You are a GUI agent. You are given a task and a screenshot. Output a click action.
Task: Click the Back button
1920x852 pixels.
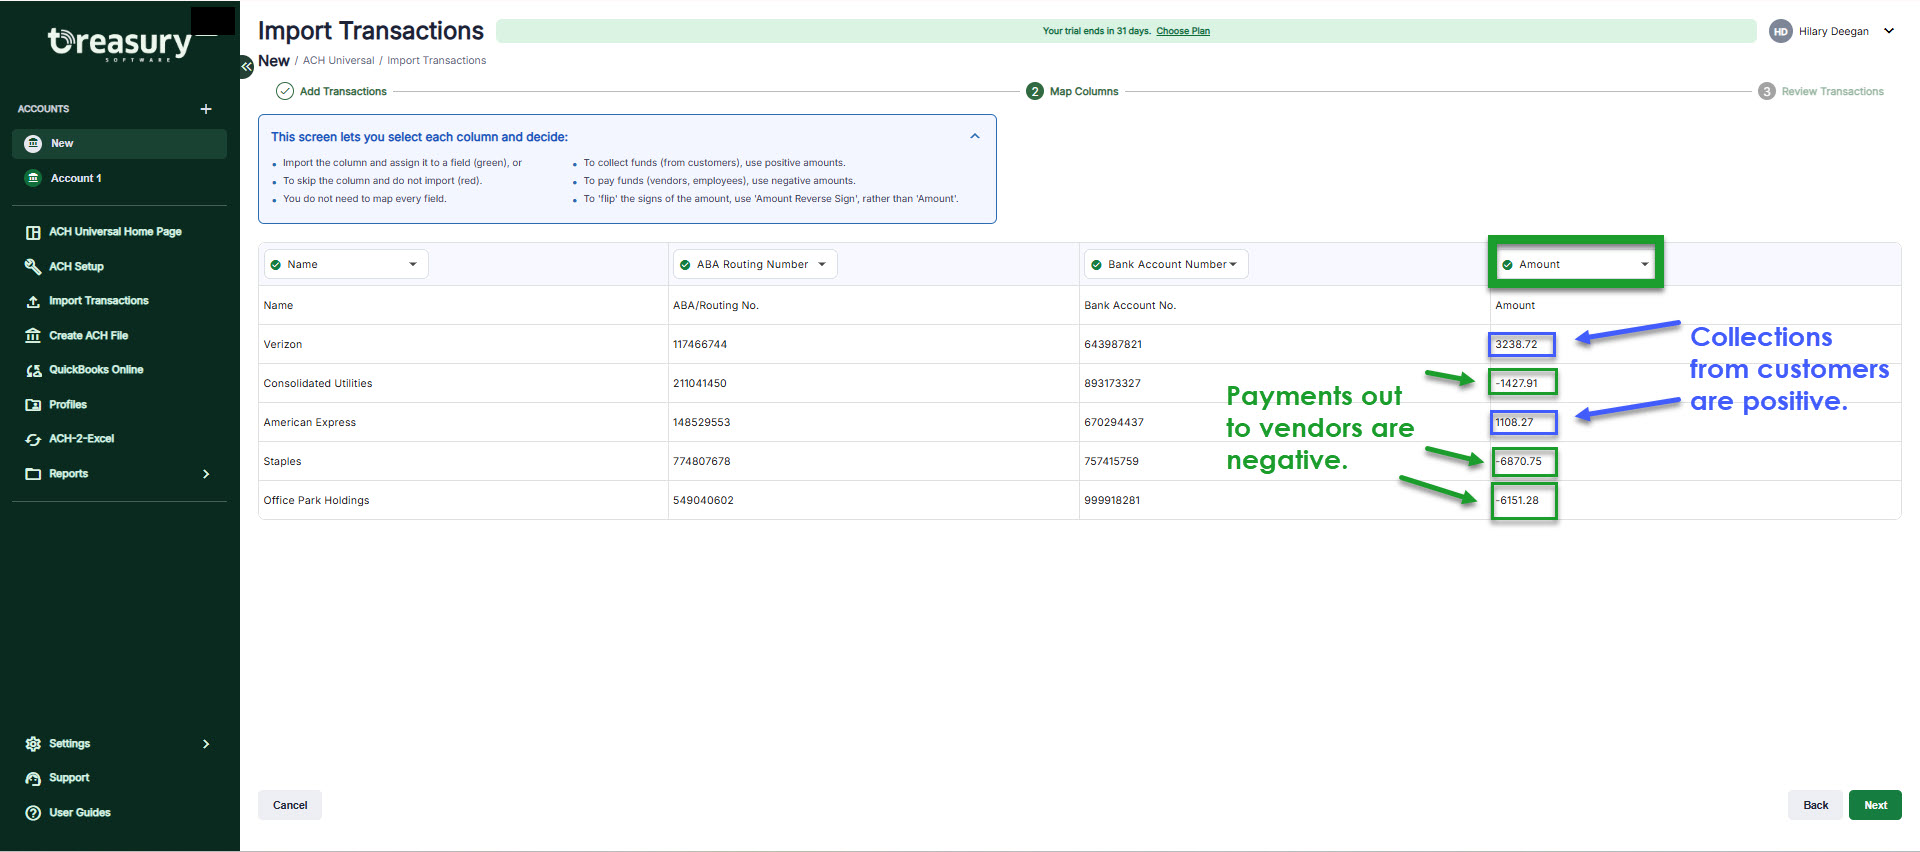click(x=1815, y=805)
